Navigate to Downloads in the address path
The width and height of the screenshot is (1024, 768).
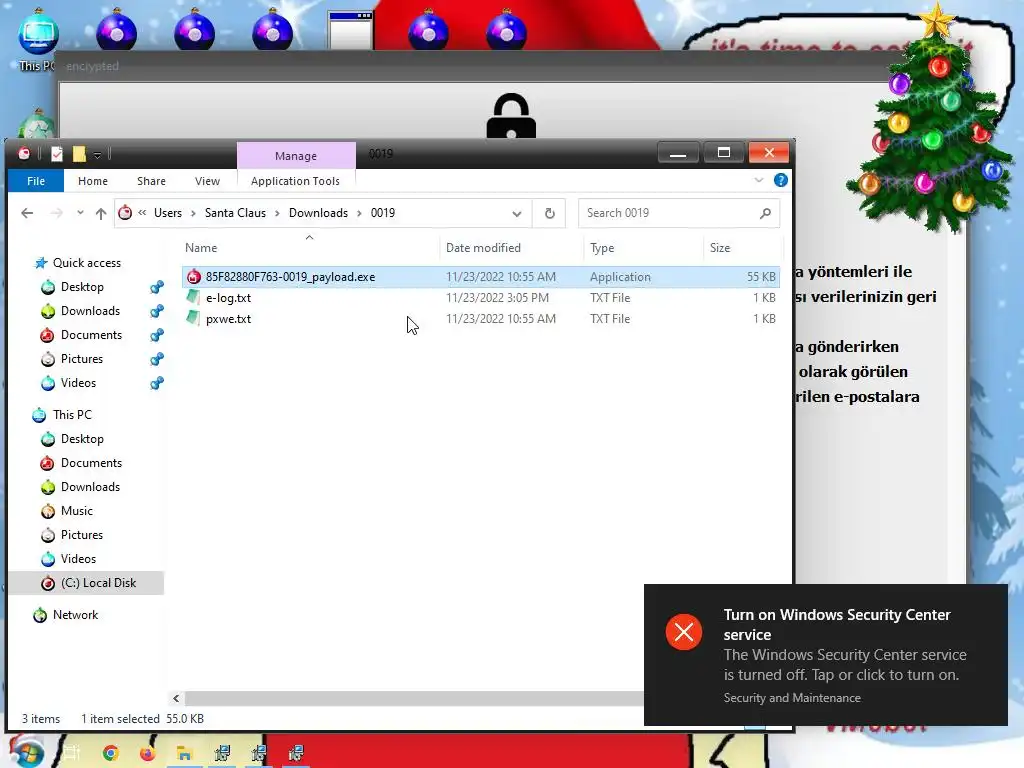pyautogui.click(x=318, y=213)
